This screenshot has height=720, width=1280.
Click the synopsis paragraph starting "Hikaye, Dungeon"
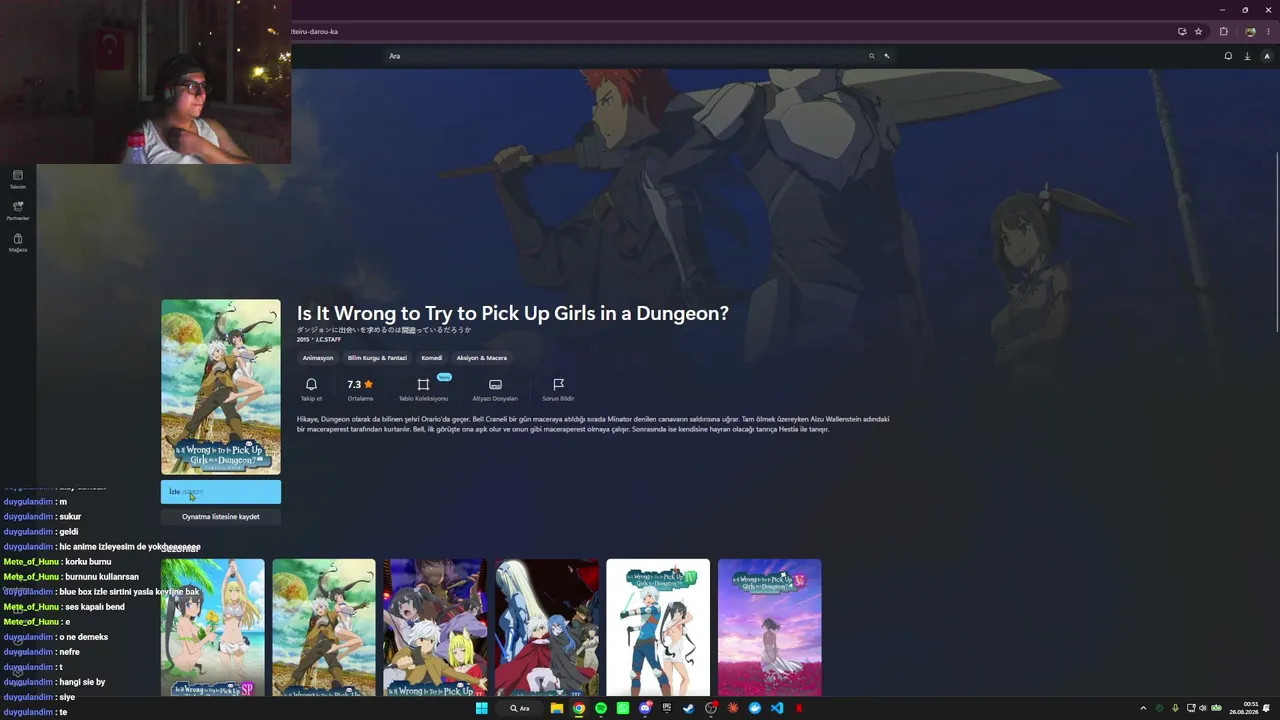click(593, 424)
